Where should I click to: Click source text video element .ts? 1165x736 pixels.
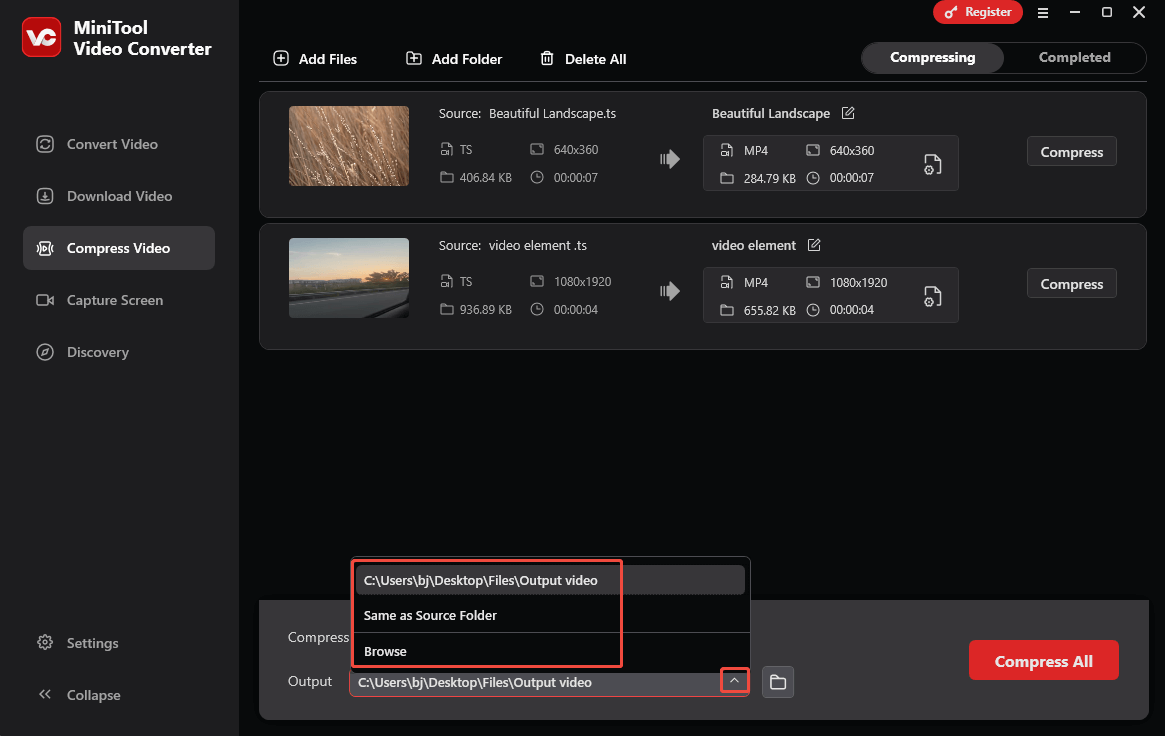537,246
